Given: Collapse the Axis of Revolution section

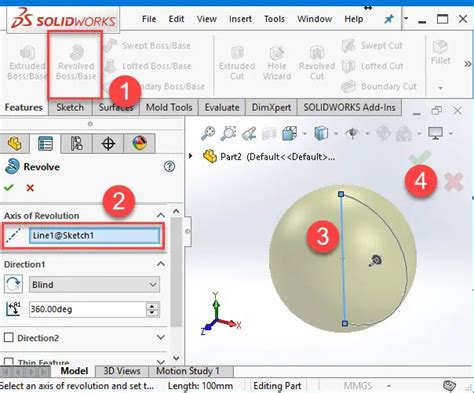Looking at the screenshot, I should pos(161,215).
